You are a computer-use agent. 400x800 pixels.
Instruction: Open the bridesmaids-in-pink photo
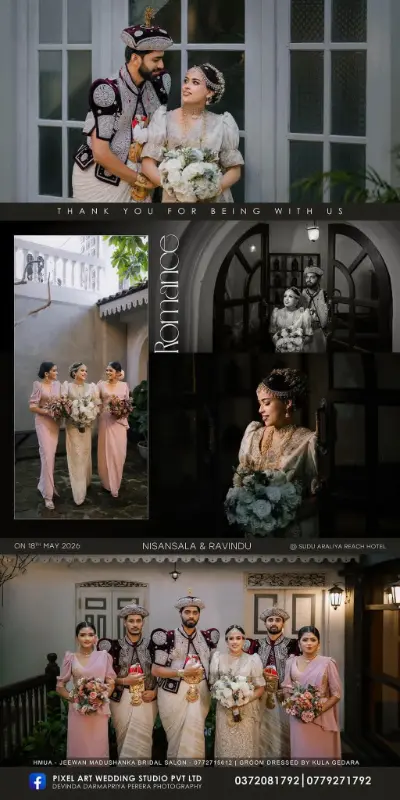(81, 377)
